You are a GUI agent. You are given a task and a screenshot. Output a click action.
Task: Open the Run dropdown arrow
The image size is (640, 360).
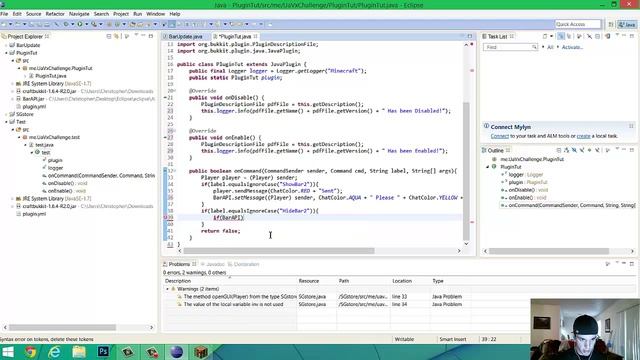(x=87, y=24)
